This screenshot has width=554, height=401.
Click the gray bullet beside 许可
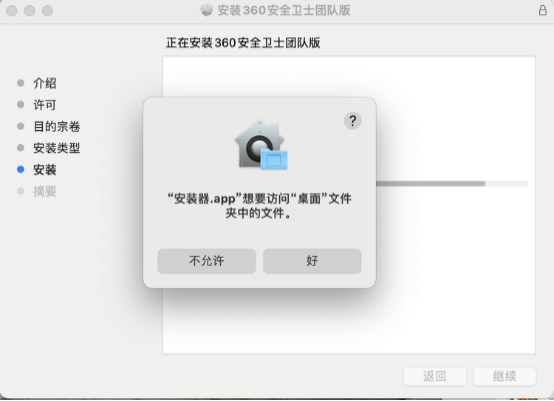pos(20,105)
